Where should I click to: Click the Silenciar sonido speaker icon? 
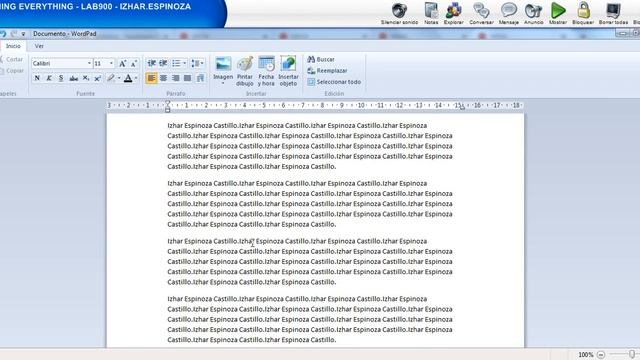click(x=399, y=13)
